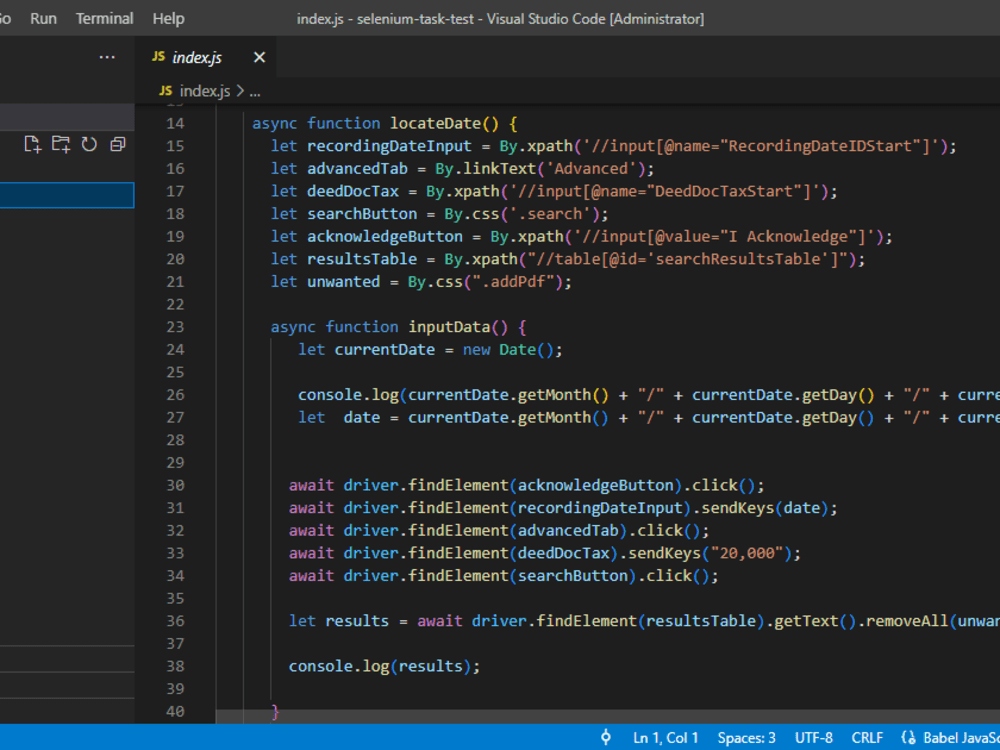Open the More Actions ellipsis above the Explorer
1000x750 pixels.
coord(107,57)
